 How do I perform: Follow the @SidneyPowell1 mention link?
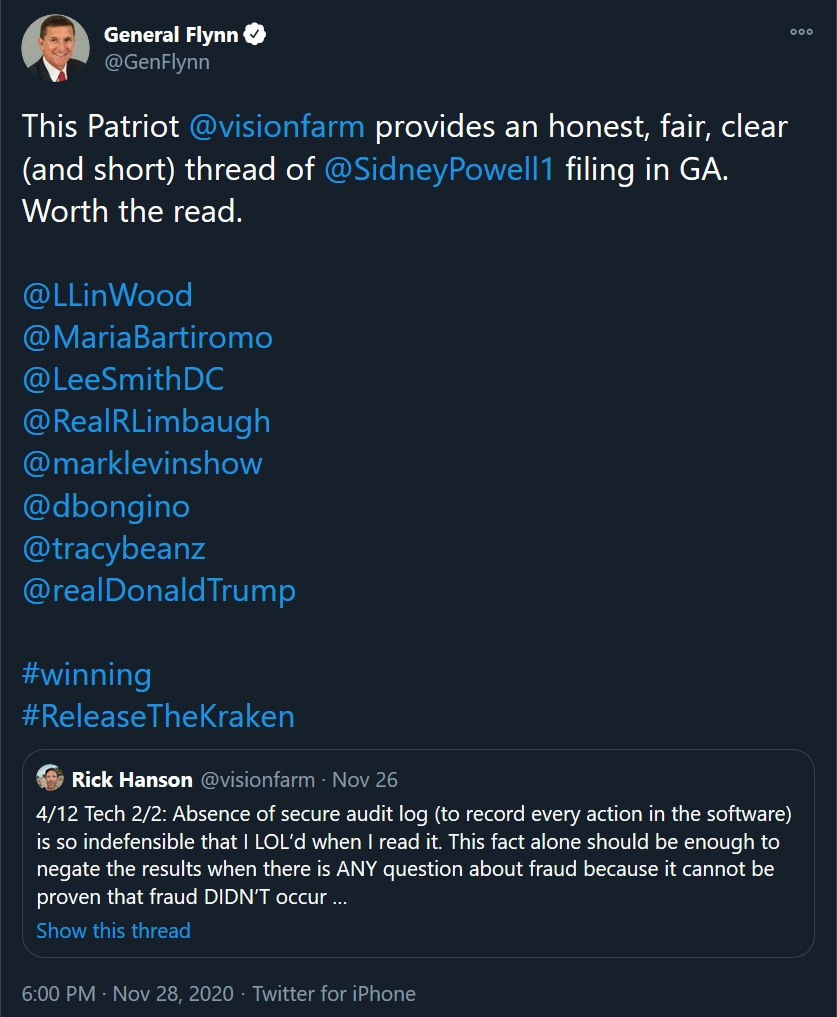(440, 169)
